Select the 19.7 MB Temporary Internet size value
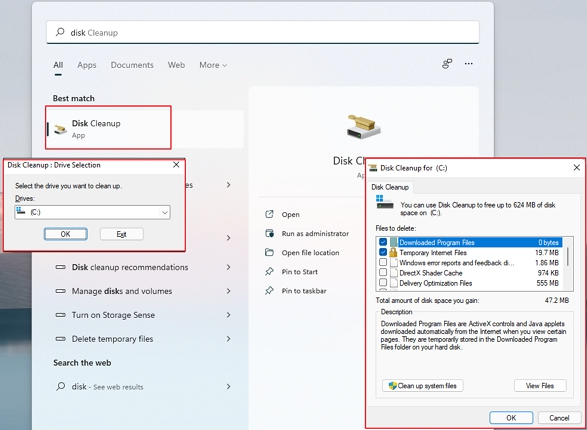 click(547, 252)
